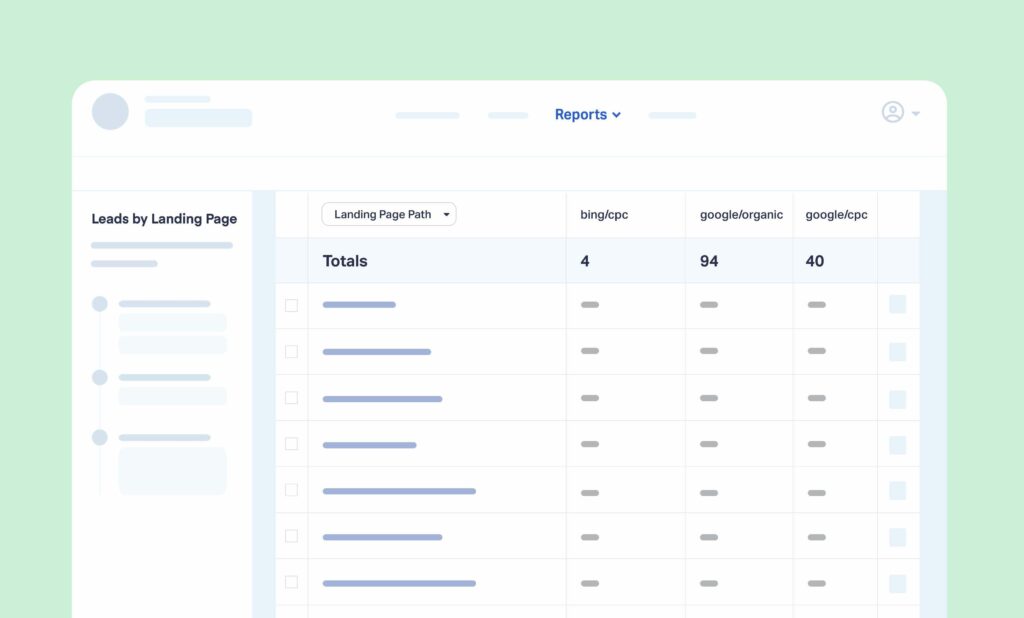
Task: Click the first row's action square icon
Action: (897, 305)
